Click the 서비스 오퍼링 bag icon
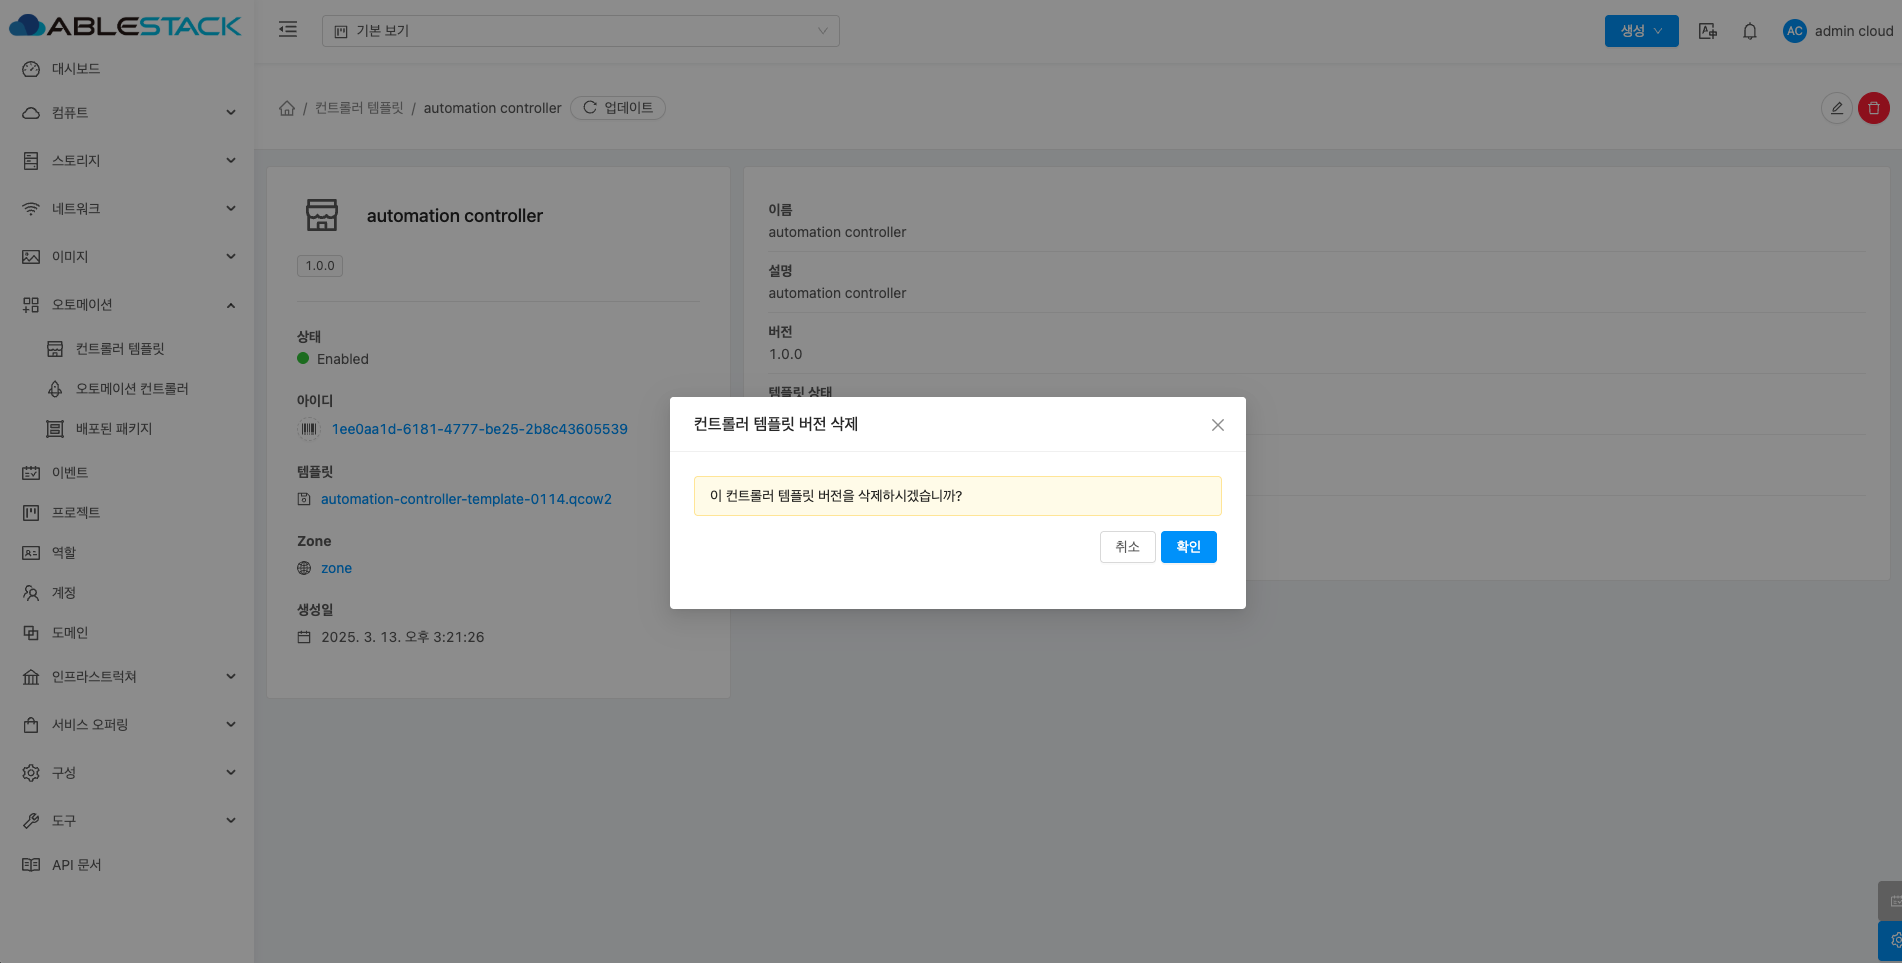 (31, 725)
